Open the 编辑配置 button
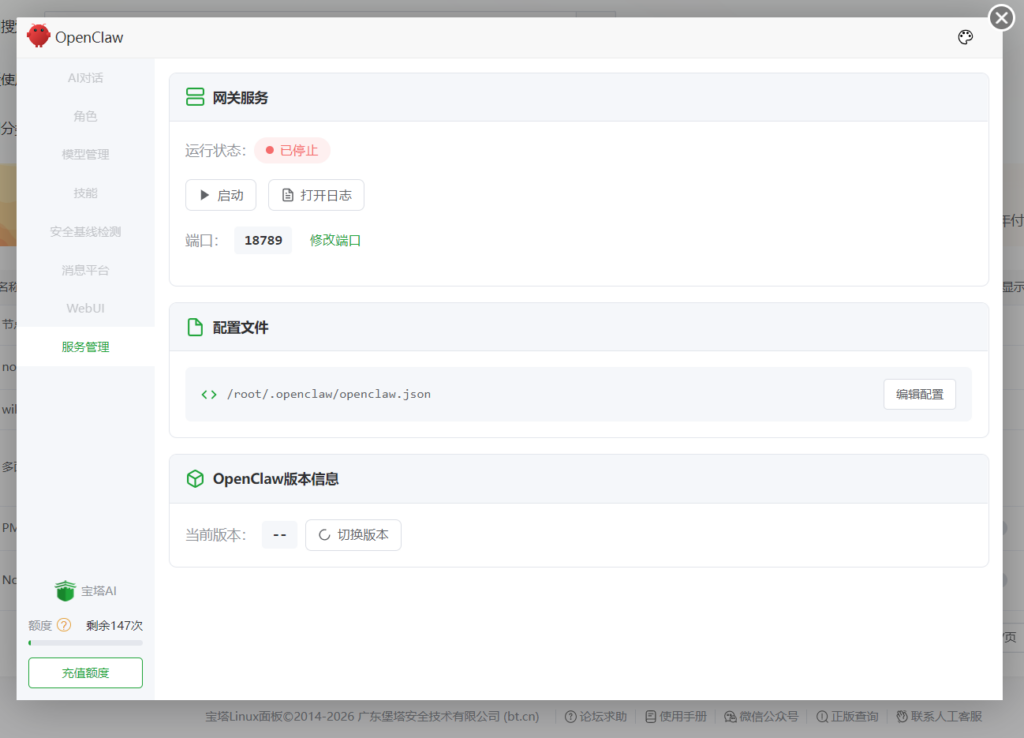This screenshot has height=738, width=1024. point(919,394)
